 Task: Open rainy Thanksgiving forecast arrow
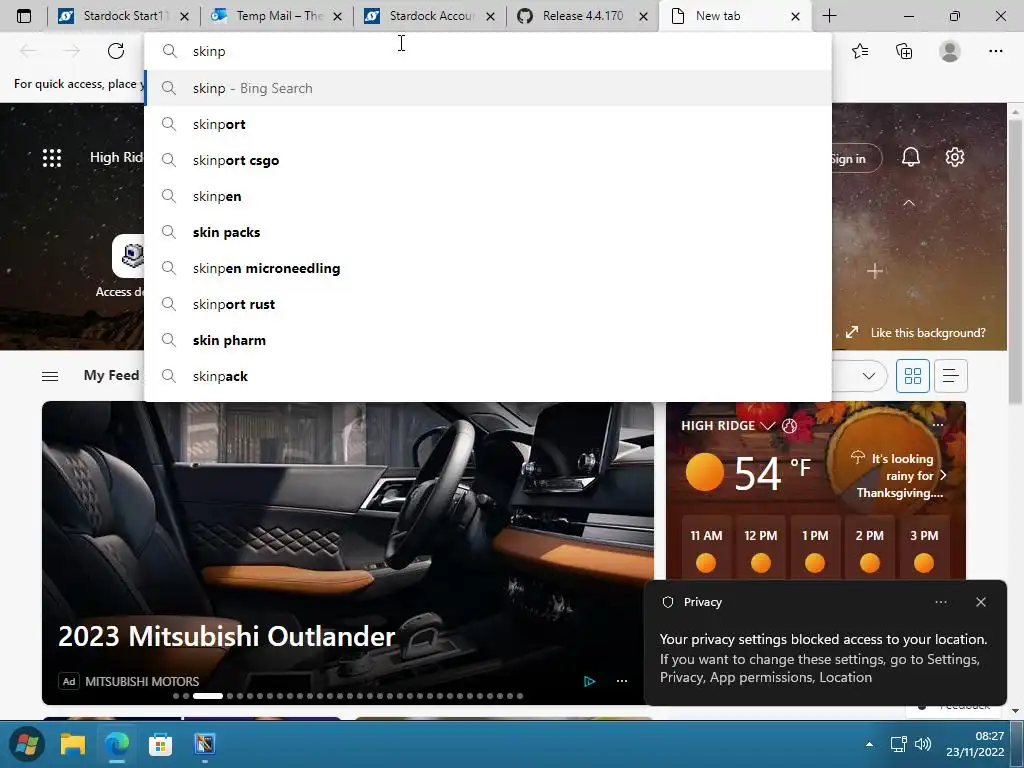click(943, 475)
